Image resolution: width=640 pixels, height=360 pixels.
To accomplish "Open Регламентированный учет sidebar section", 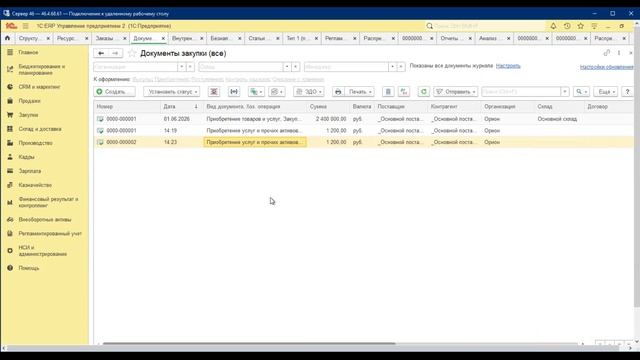I will [50, 233].
